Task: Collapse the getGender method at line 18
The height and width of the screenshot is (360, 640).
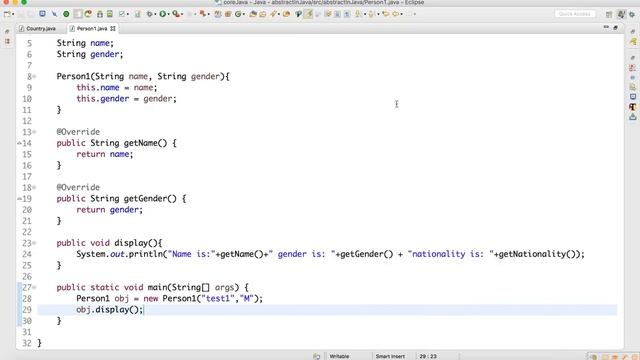Action: [35, 188]
